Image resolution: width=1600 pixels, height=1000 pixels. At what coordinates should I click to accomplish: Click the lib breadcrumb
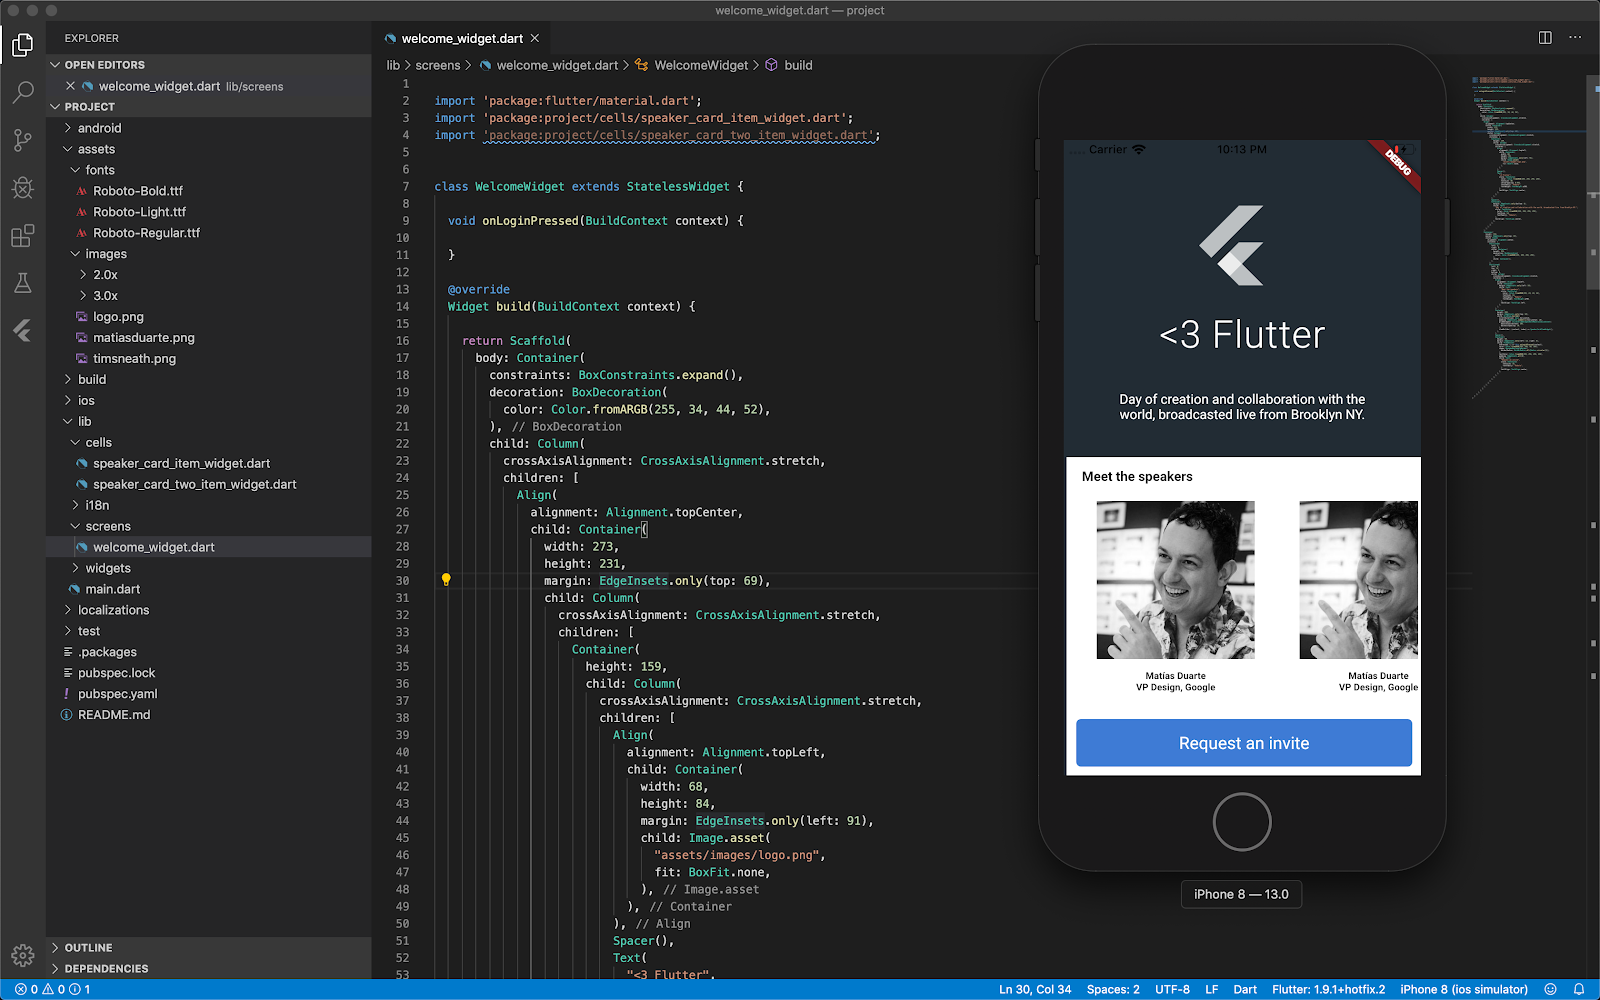(x=393, y=65)
